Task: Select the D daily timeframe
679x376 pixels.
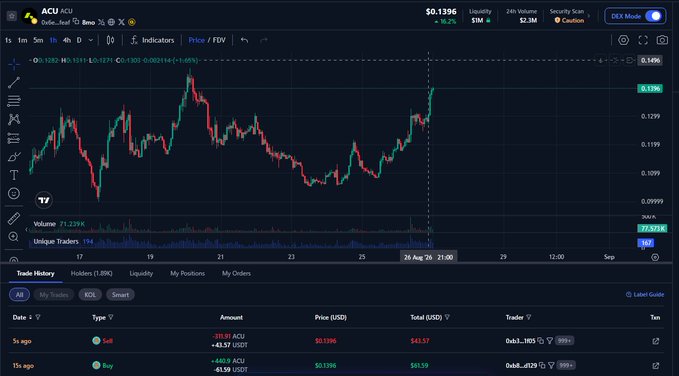Action: point(79,40)
